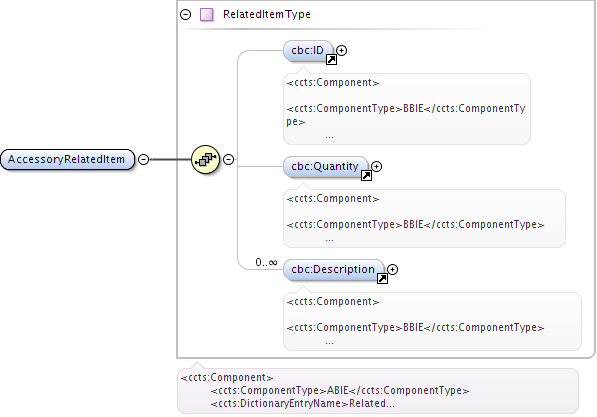Select the cbc:Quantity element node
Image resolution: width=597 pixels, height=417 pixels.
(326, 167)
